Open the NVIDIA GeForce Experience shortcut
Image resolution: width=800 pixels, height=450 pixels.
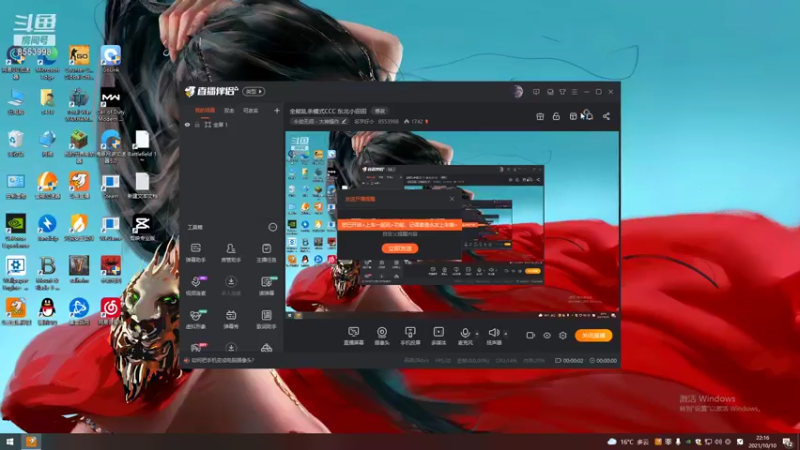pyautogui.click(x=16, y=231)
